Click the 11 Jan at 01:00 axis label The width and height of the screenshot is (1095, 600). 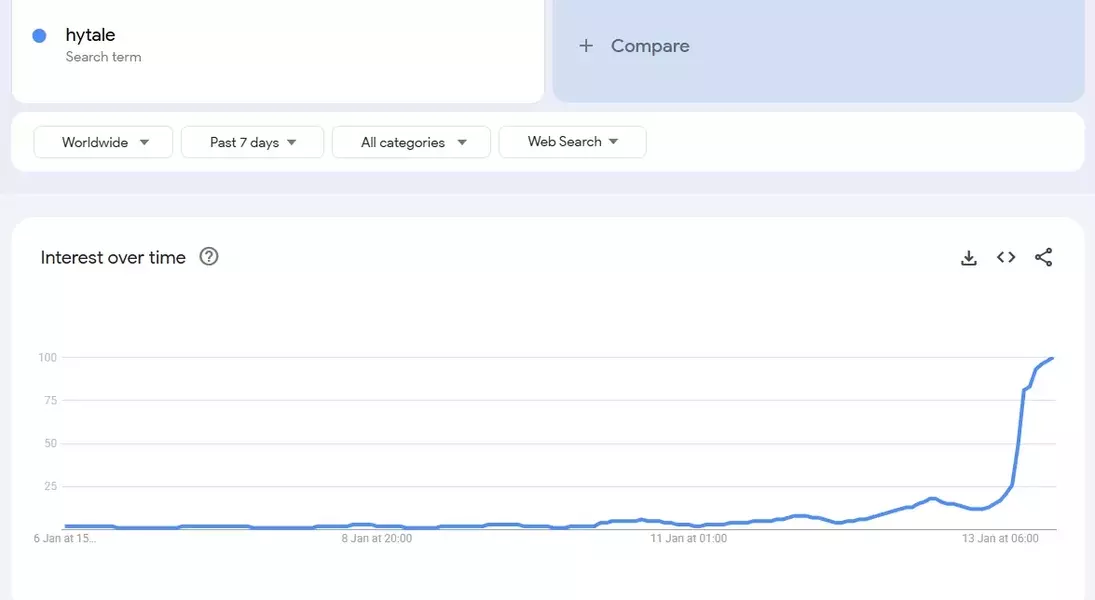click(x=689, y=538)
